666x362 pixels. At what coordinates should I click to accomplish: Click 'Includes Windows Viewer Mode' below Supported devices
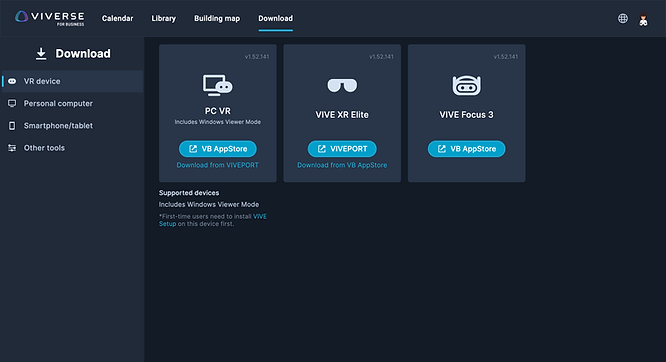pos(209,204)
